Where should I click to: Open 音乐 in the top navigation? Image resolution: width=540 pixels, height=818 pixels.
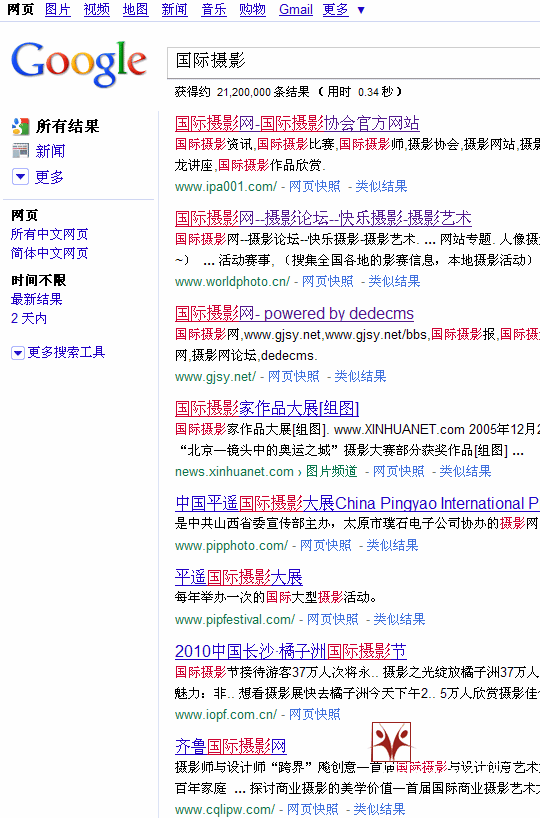point(214,9)
